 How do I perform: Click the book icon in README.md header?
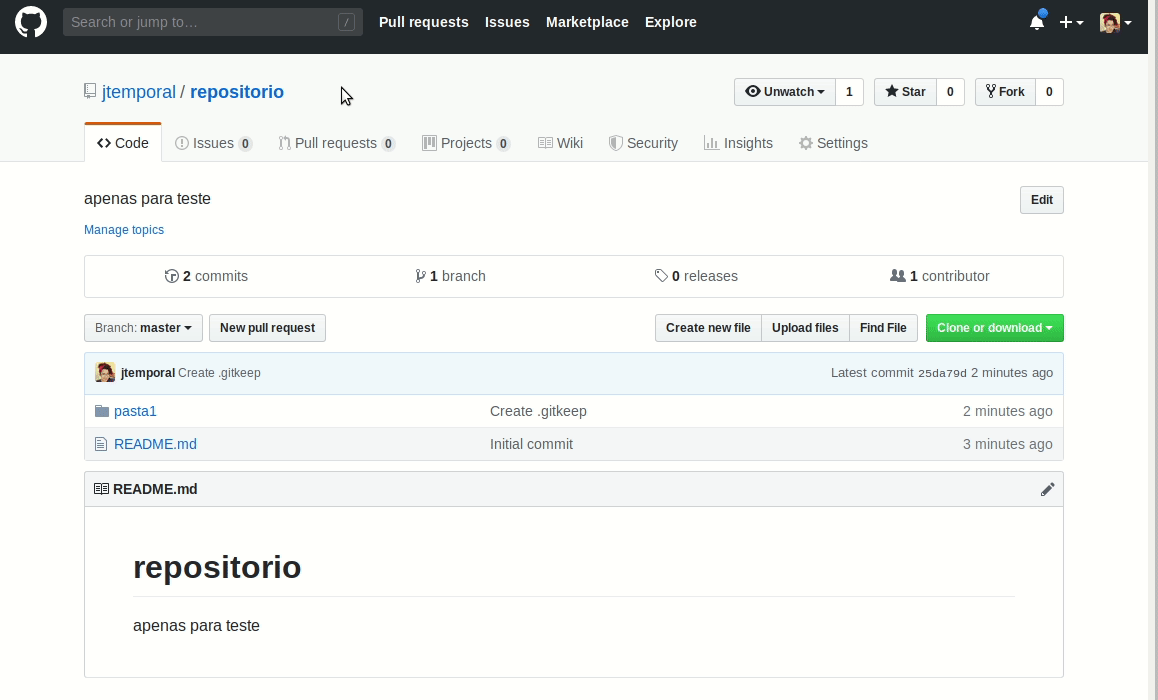(102, 490)
